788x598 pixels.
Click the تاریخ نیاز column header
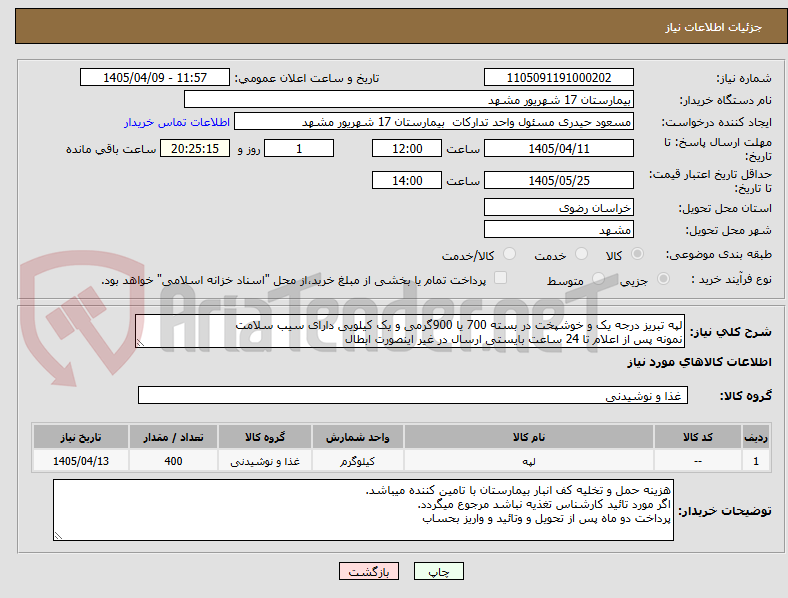tap(81, 437)
